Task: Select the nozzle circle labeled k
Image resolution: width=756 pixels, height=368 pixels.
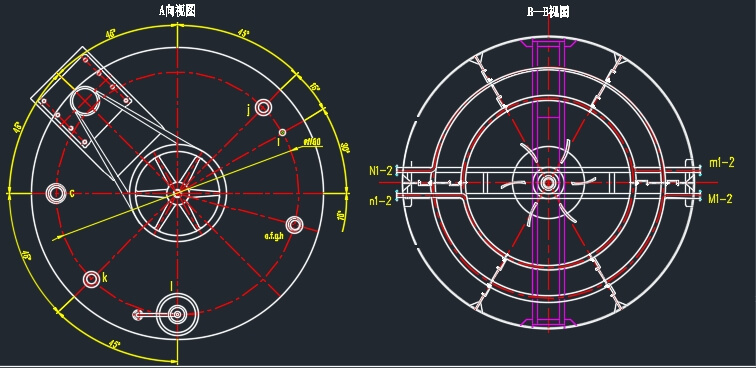Action: [91, 279]
